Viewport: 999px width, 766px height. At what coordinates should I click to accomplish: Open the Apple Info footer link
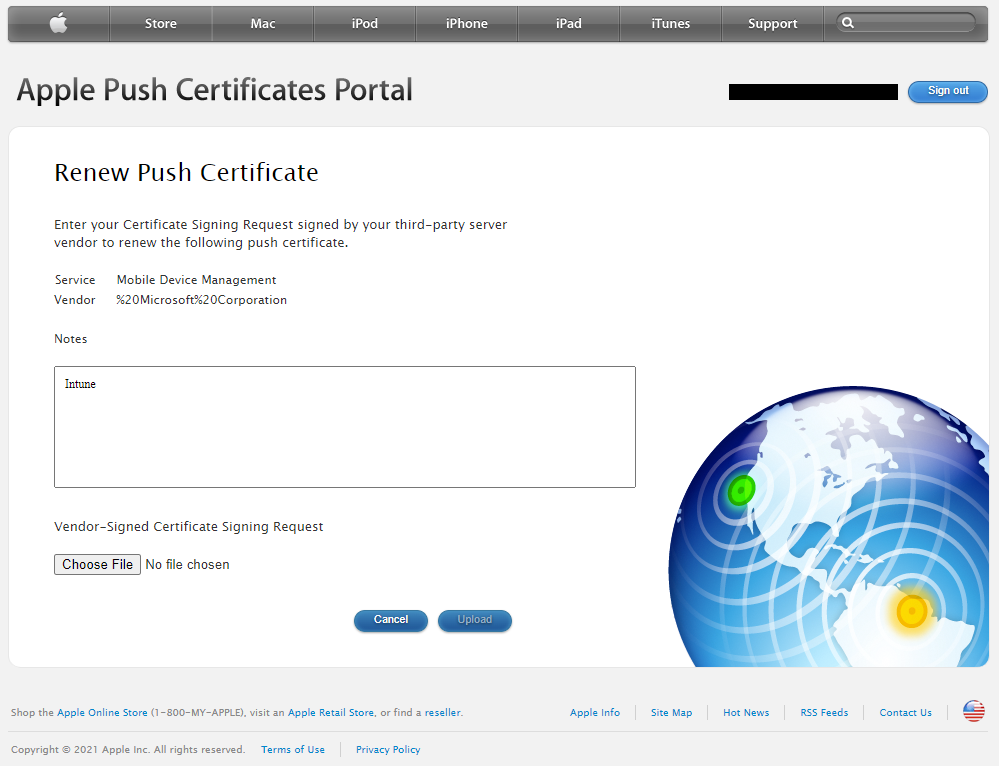[x=594, y=712]
